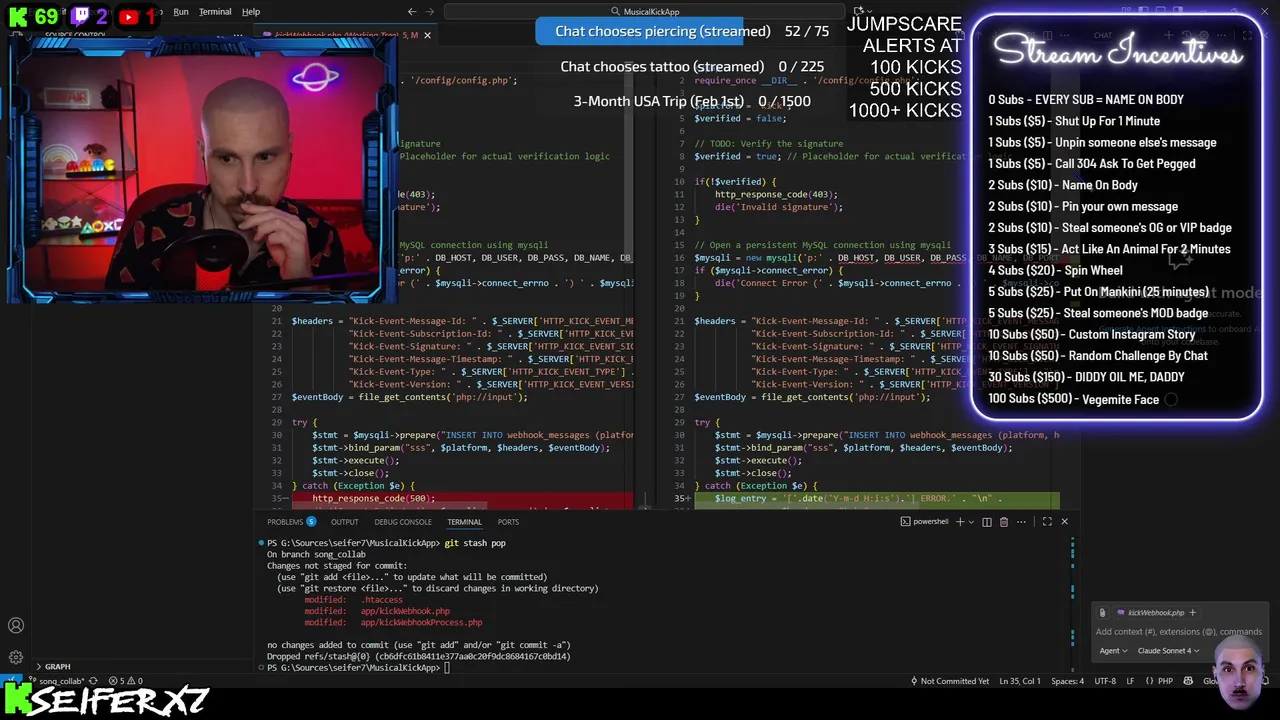Switch to the Ports panel tab
This screenshot has height=720, width=1280.
click(x=508, y=522)
